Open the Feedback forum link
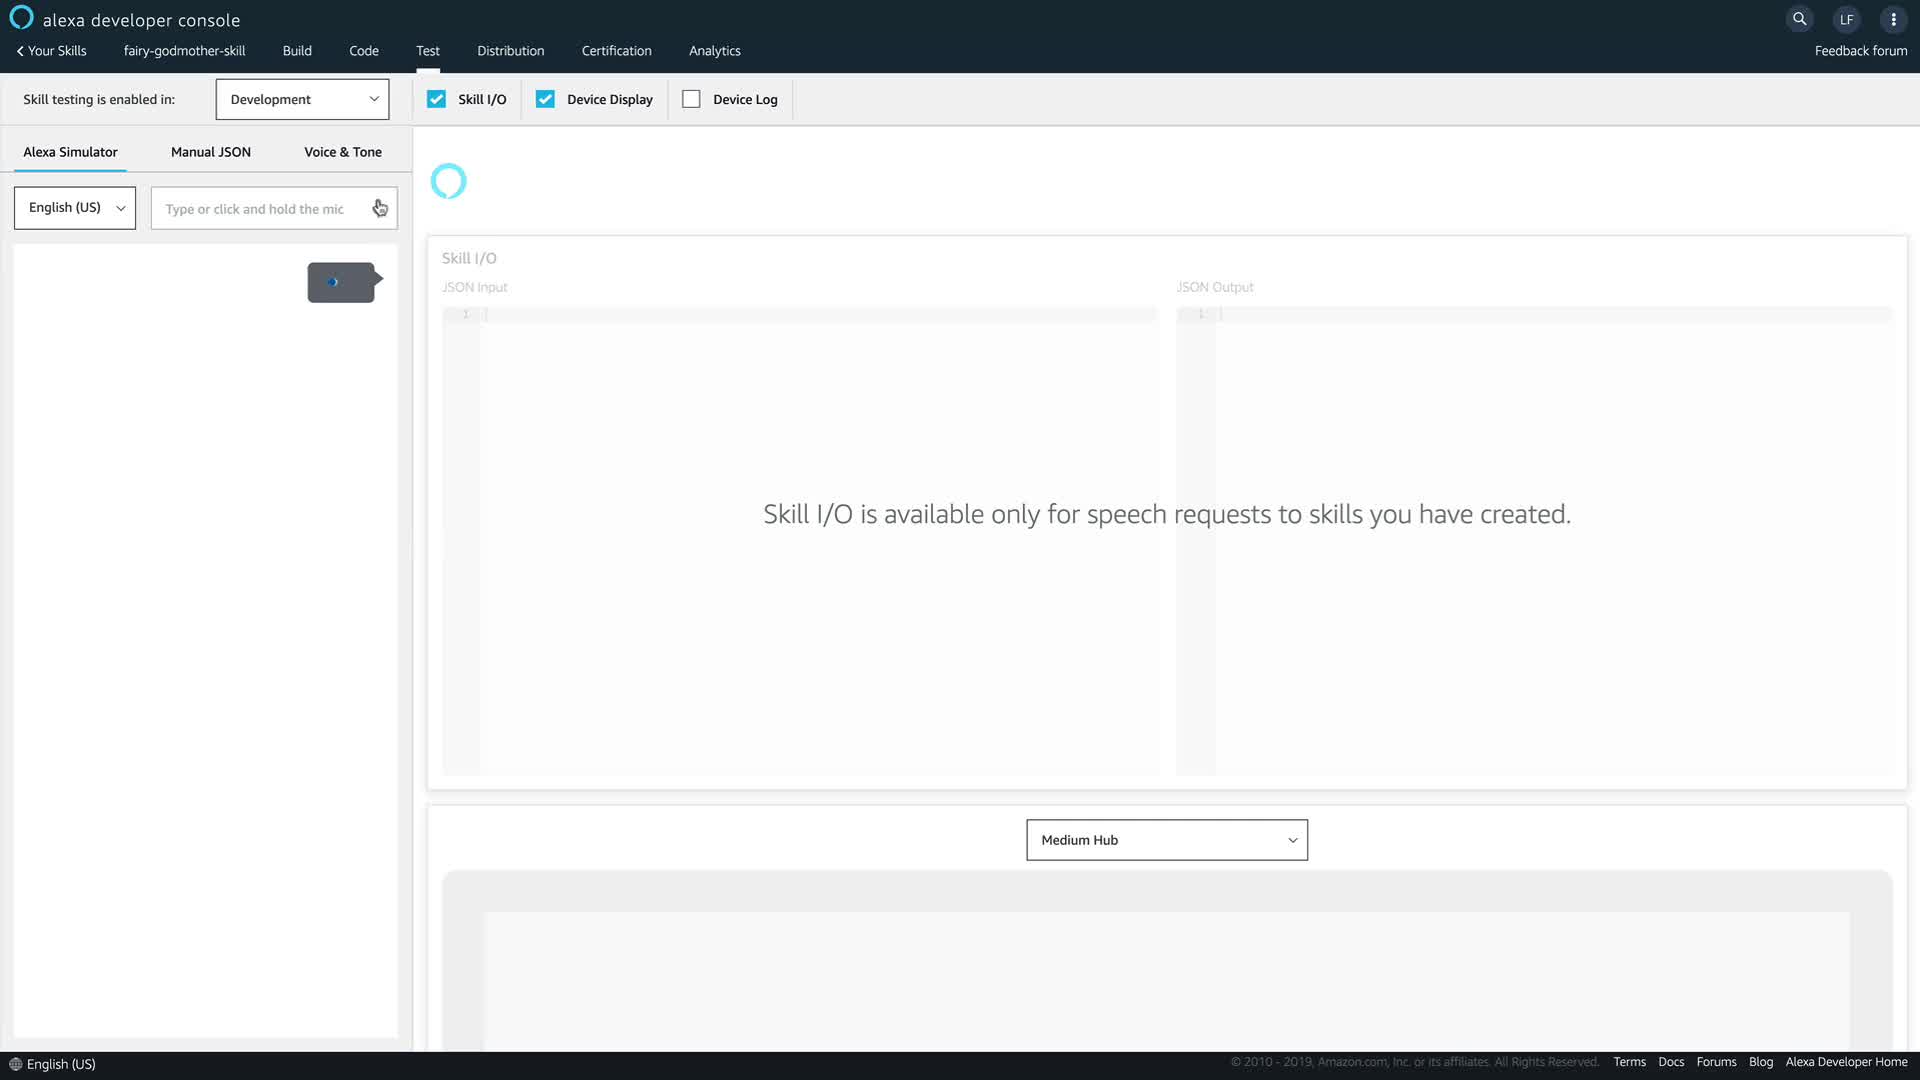The height and width of the screenshot is (1080, 1920). [x=1860, y=51]
